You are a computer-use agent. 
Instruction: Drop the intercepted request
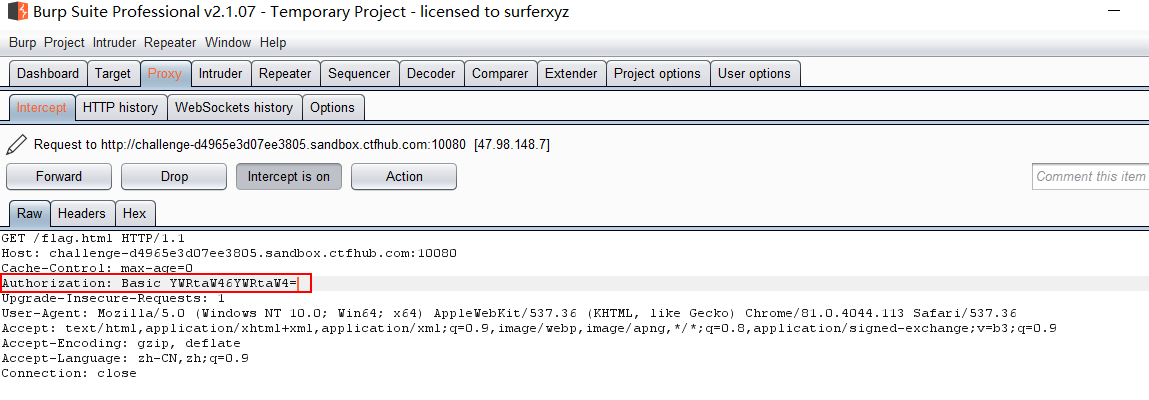click(174, 177)
